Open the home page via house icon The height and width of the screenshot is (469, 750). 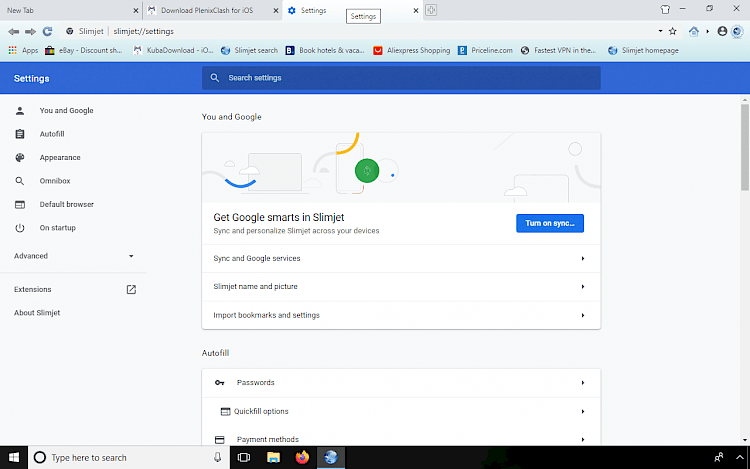(694, 32)
